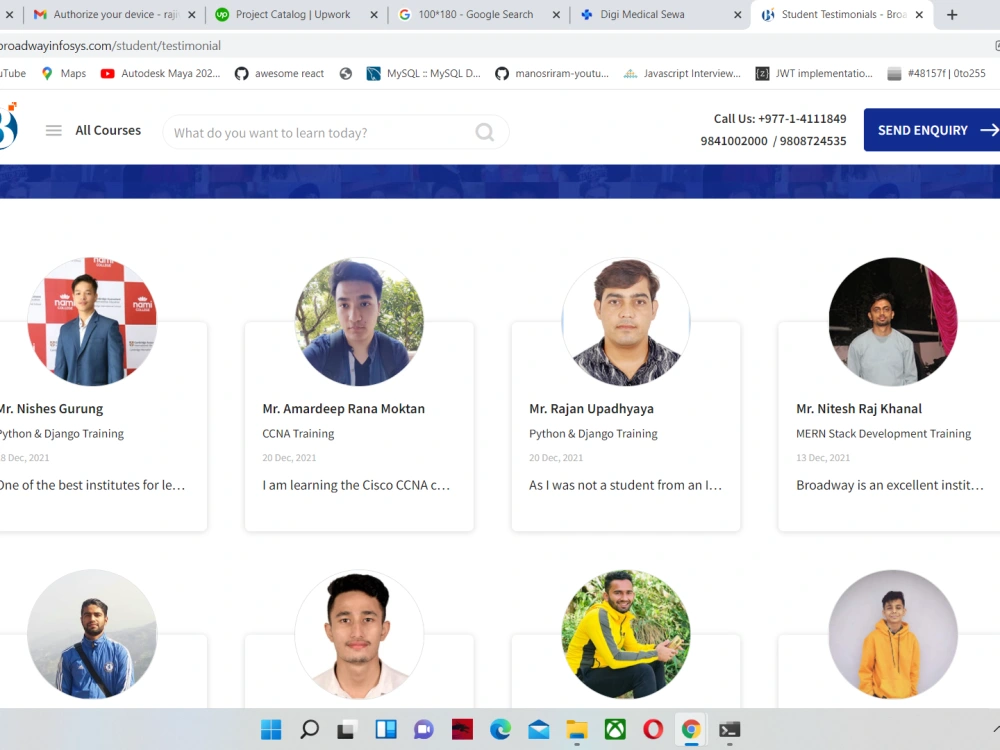Open second-row photo of man in yellow jacket
Viewport: 1000px width, 750px height.
[626, 634]
